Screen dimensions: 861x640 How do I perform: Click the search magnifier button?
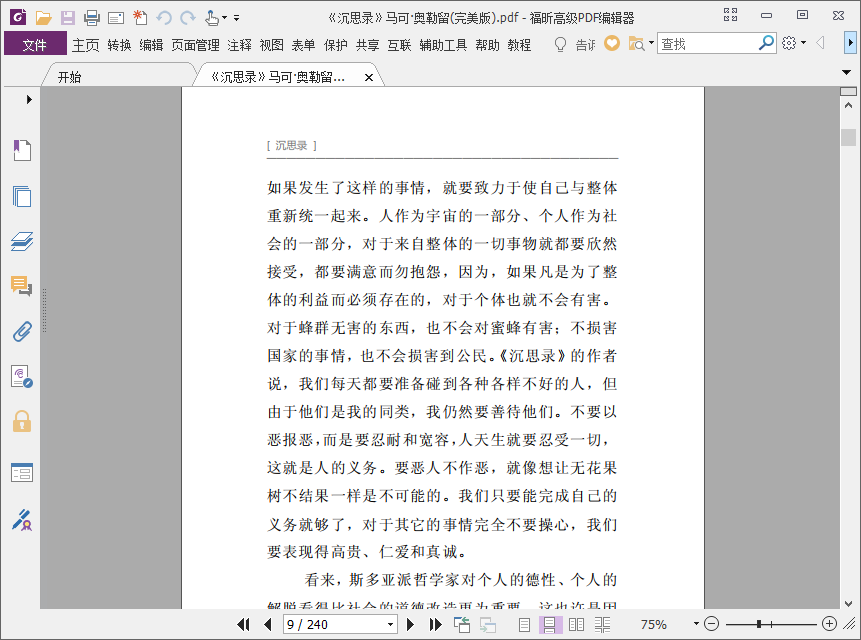(x=766, y=43)
